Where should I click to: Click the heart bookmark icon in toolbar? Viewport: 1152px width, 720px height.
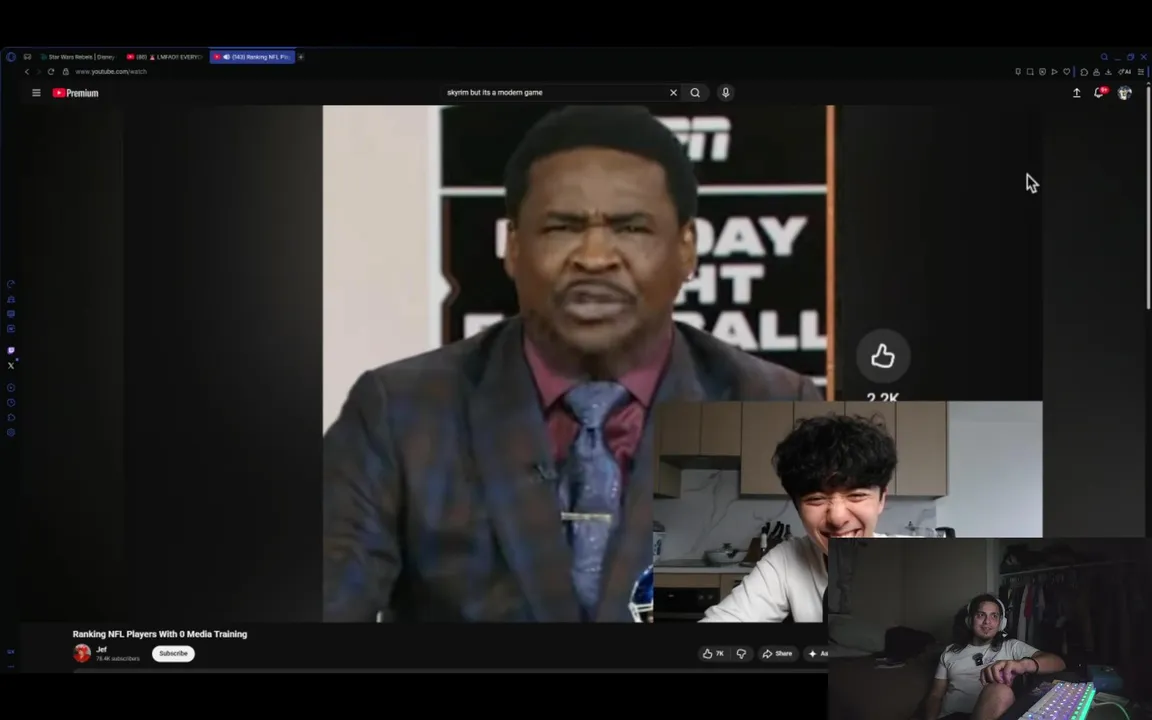click(x=1067, y=71)
